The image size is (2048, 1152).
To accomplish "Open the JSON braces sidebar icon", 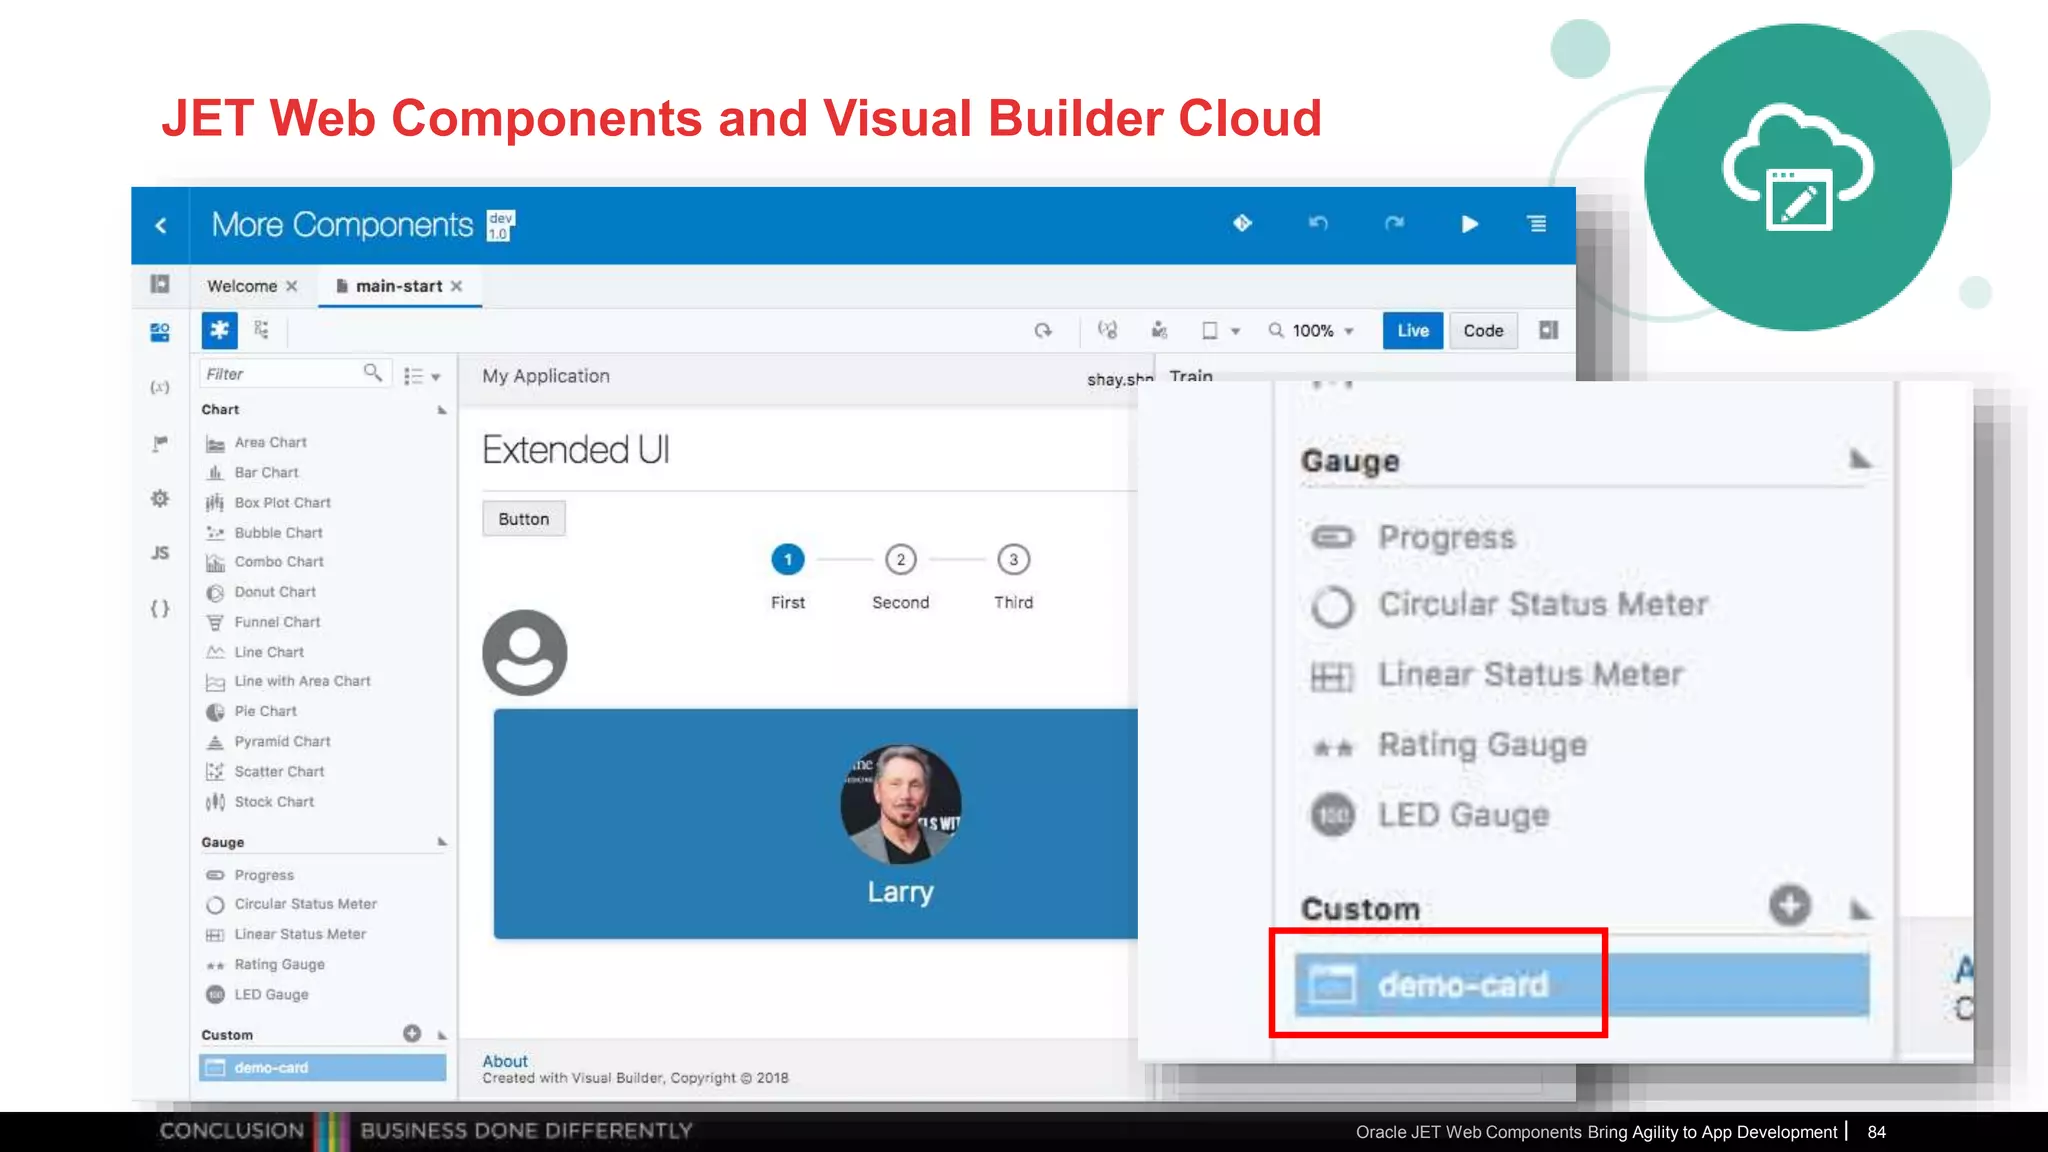I will point(160,608).
